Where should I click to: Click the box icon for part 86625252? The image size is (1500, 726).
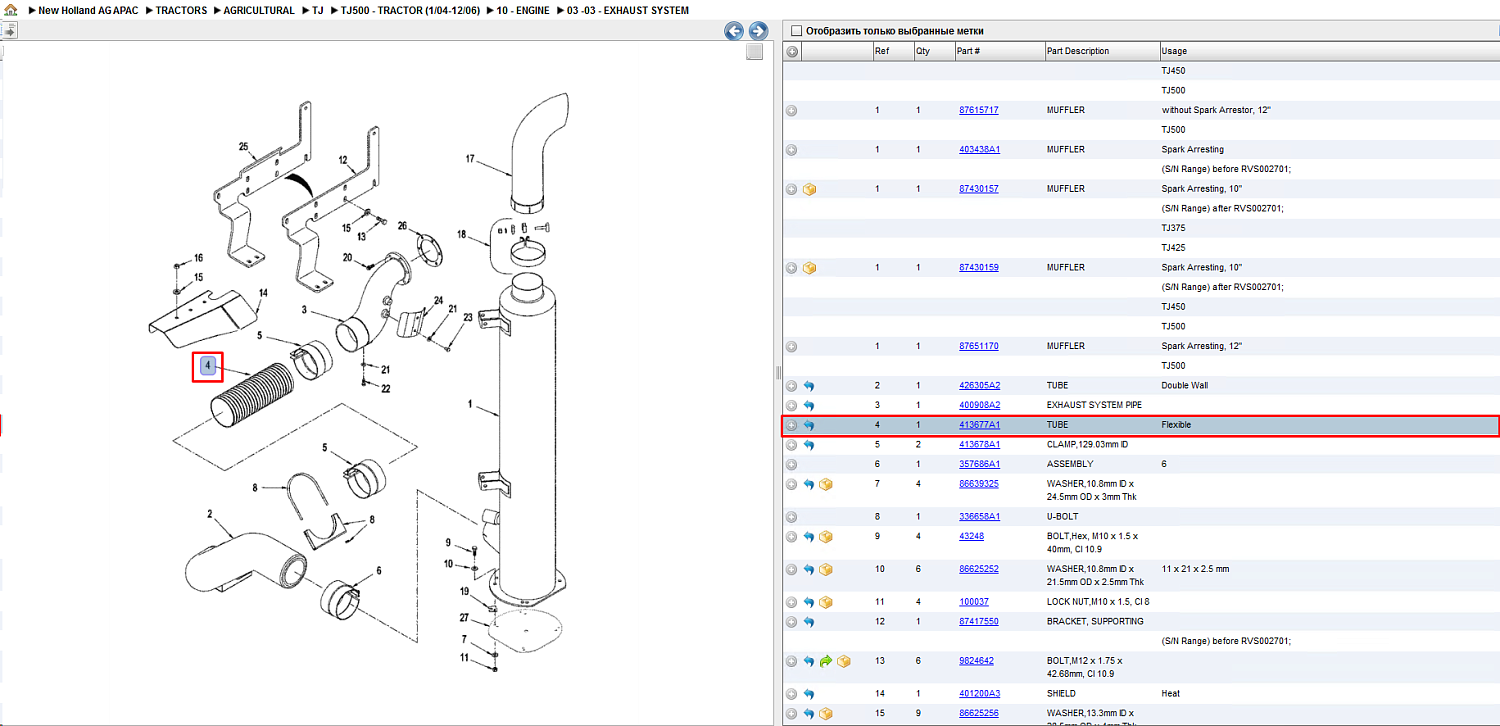coord(826,570)
